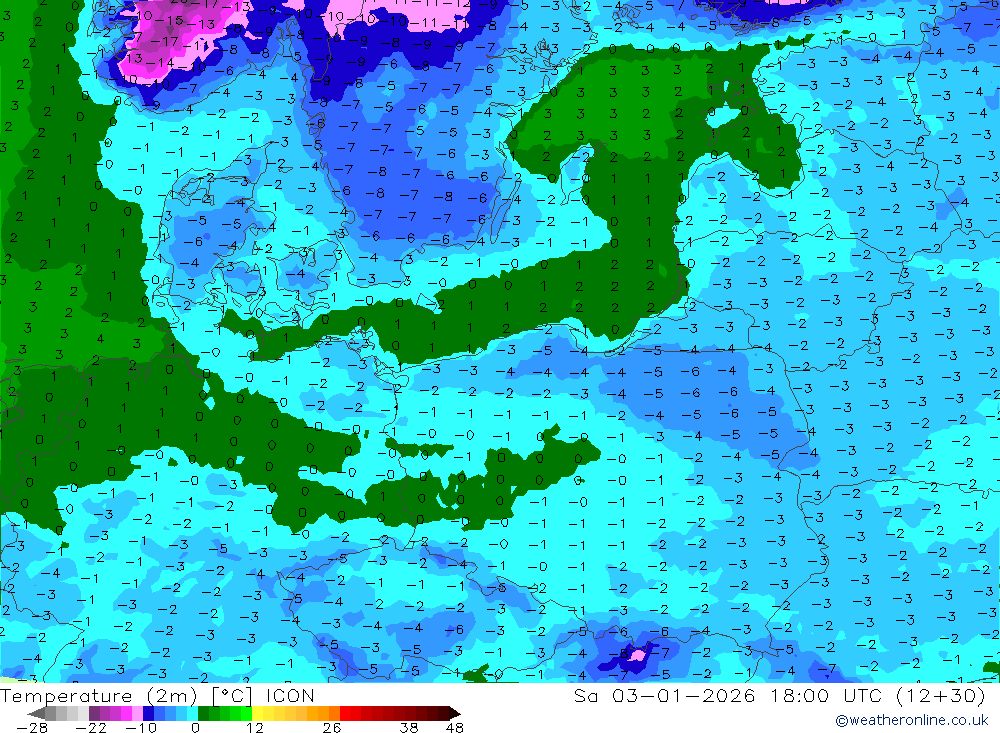1000x733 pixels.
Task: Pick the dark blue swatch above -10
Action: [149, 713]
